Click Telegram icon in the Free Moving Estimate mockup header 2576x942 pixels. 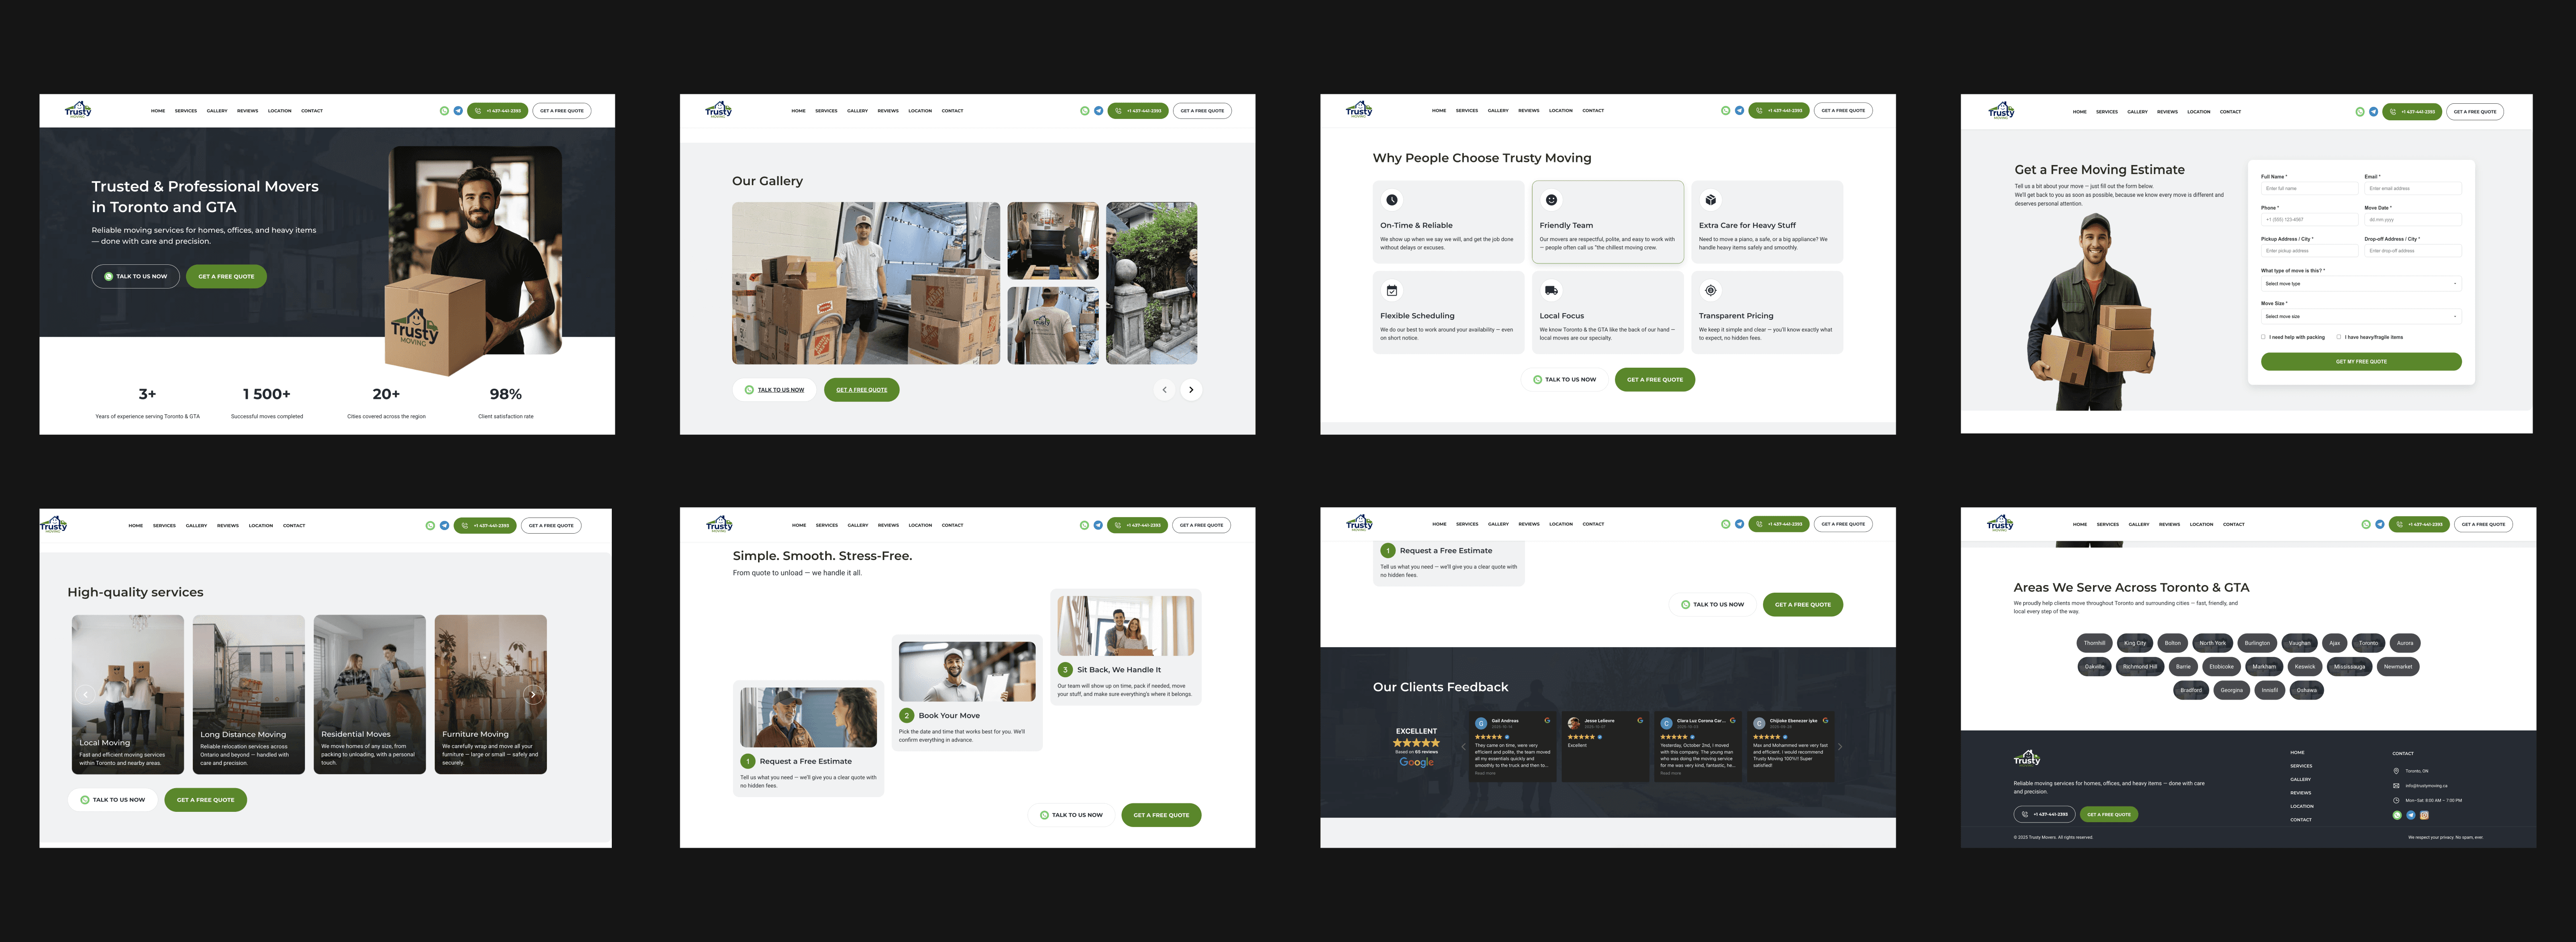click(2373, 112)
